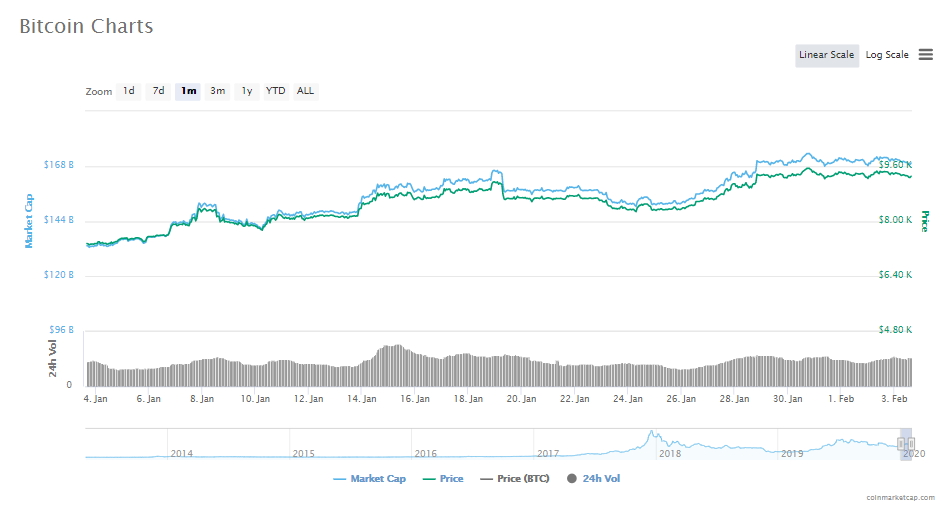Click the 30. Jan date label
This screenshot has width=949, height=511.
pyautogui.click(x=788, y=399)
